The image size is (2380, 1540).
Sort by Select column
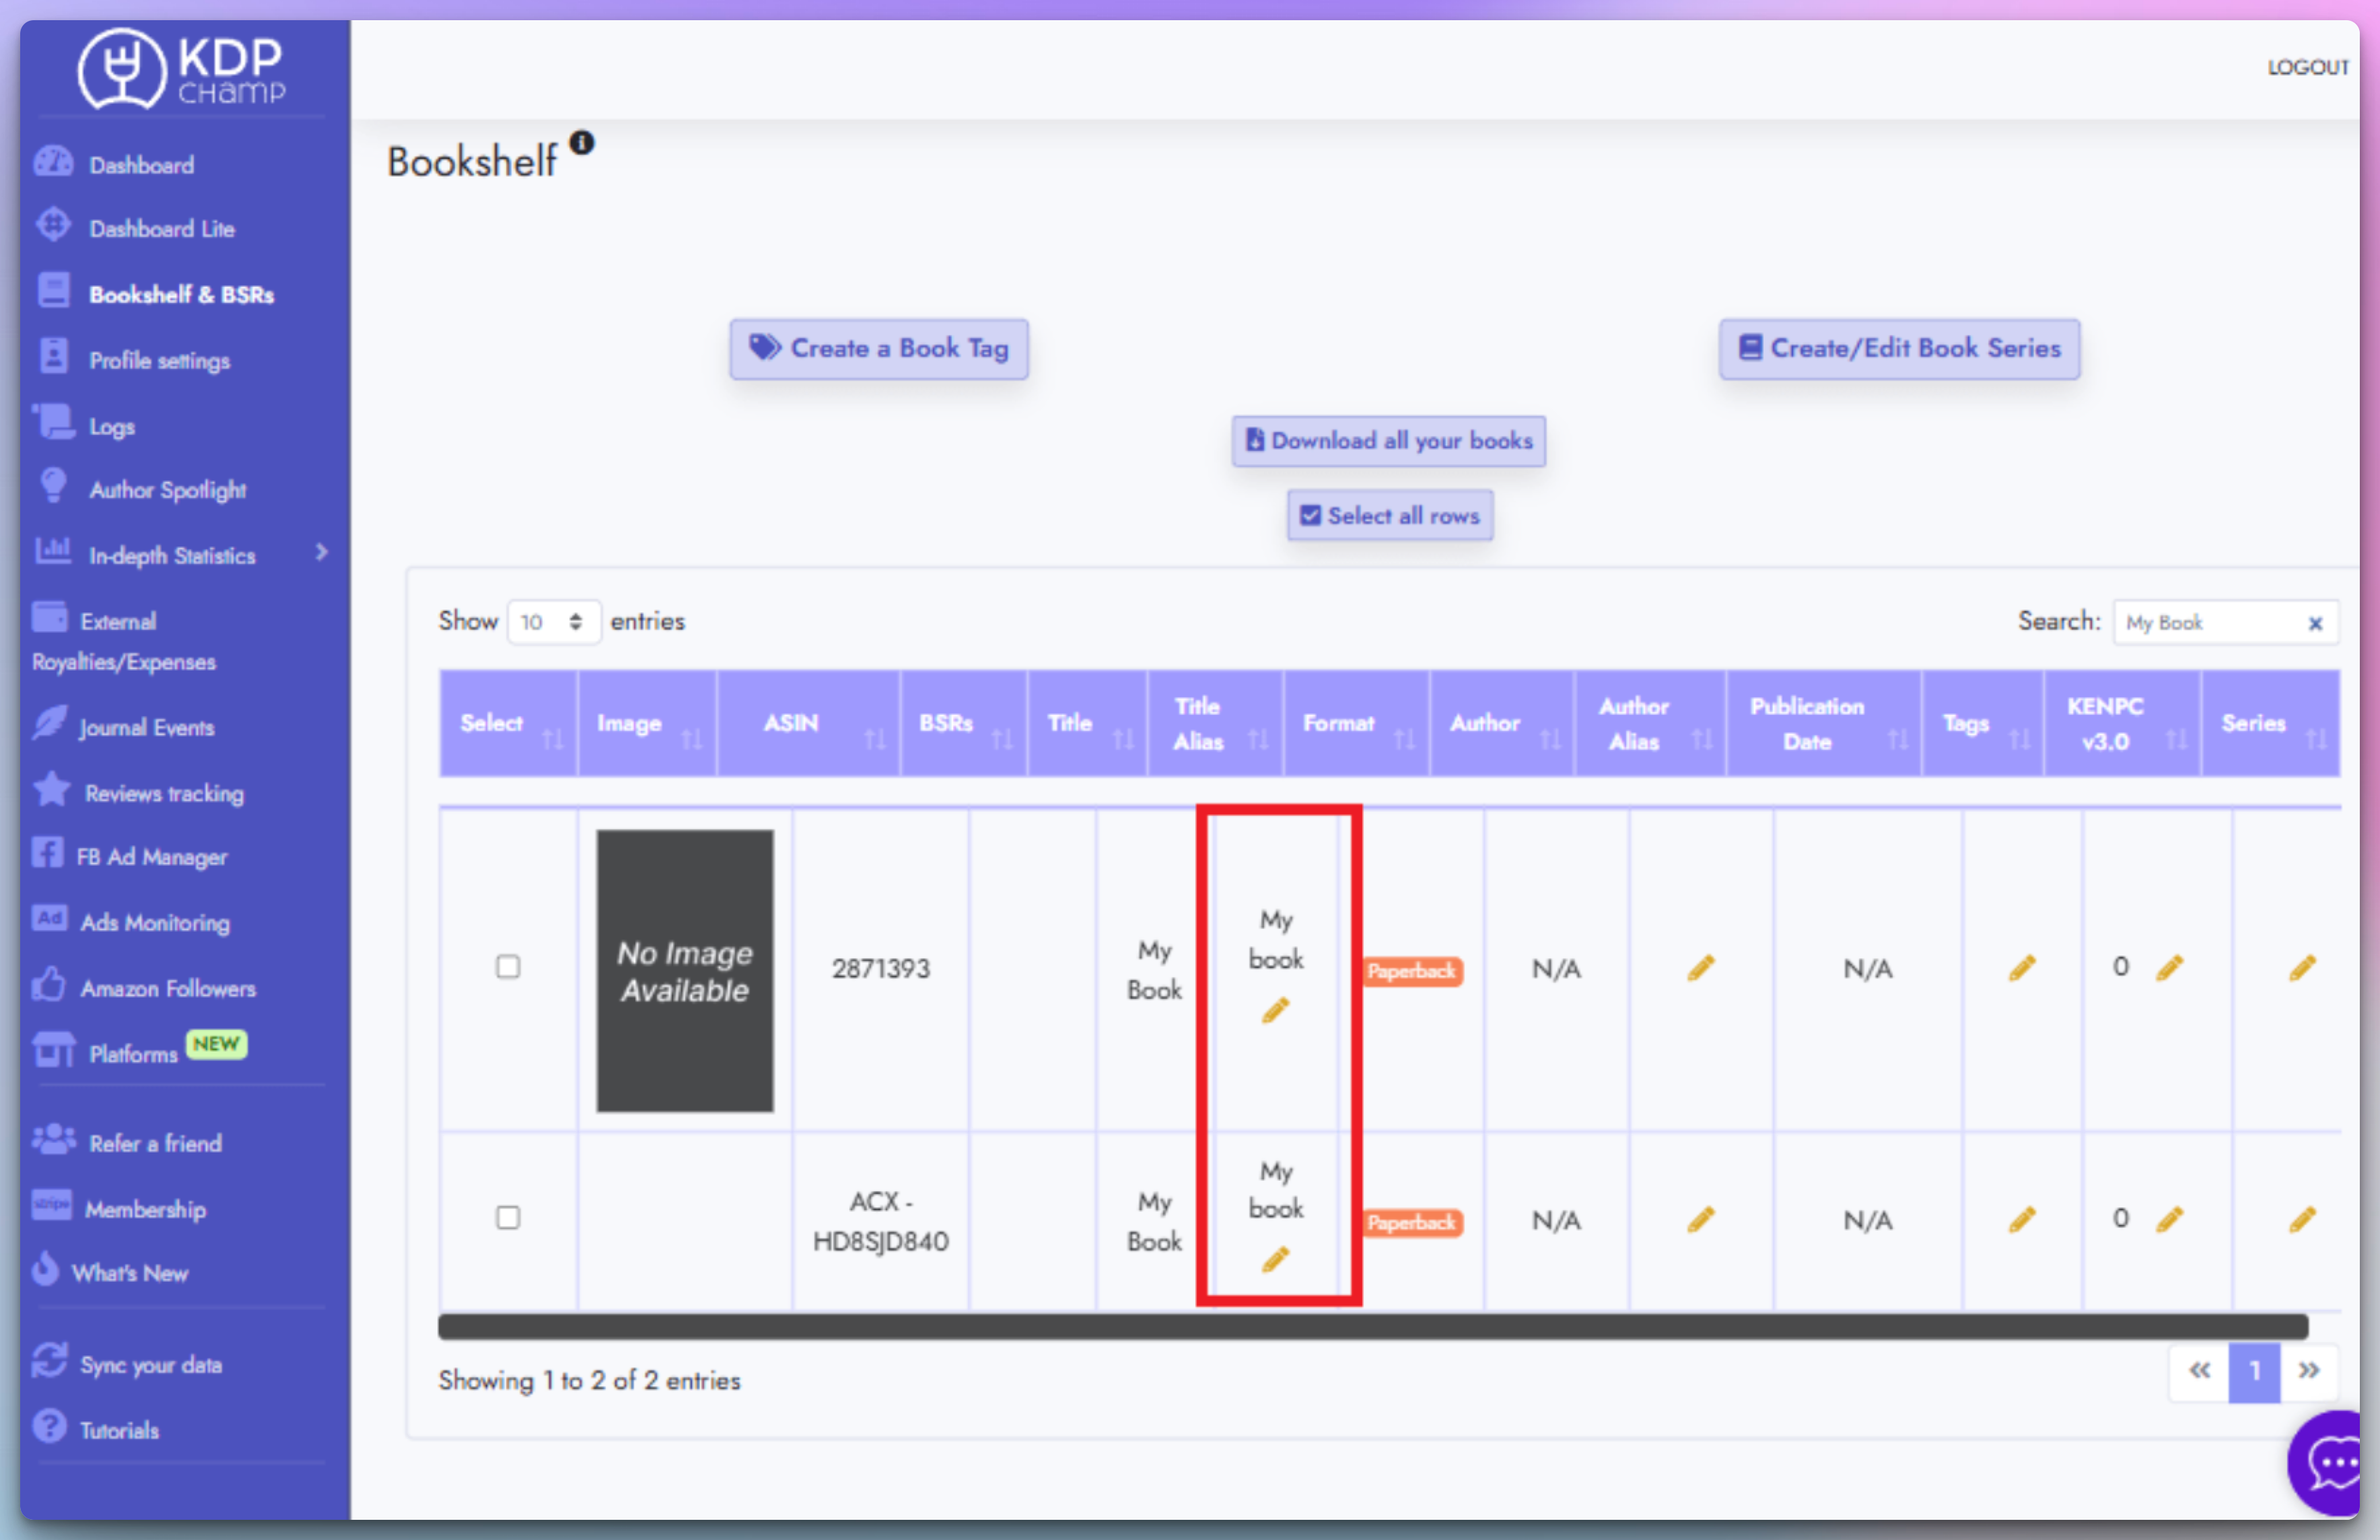[508, 724]
